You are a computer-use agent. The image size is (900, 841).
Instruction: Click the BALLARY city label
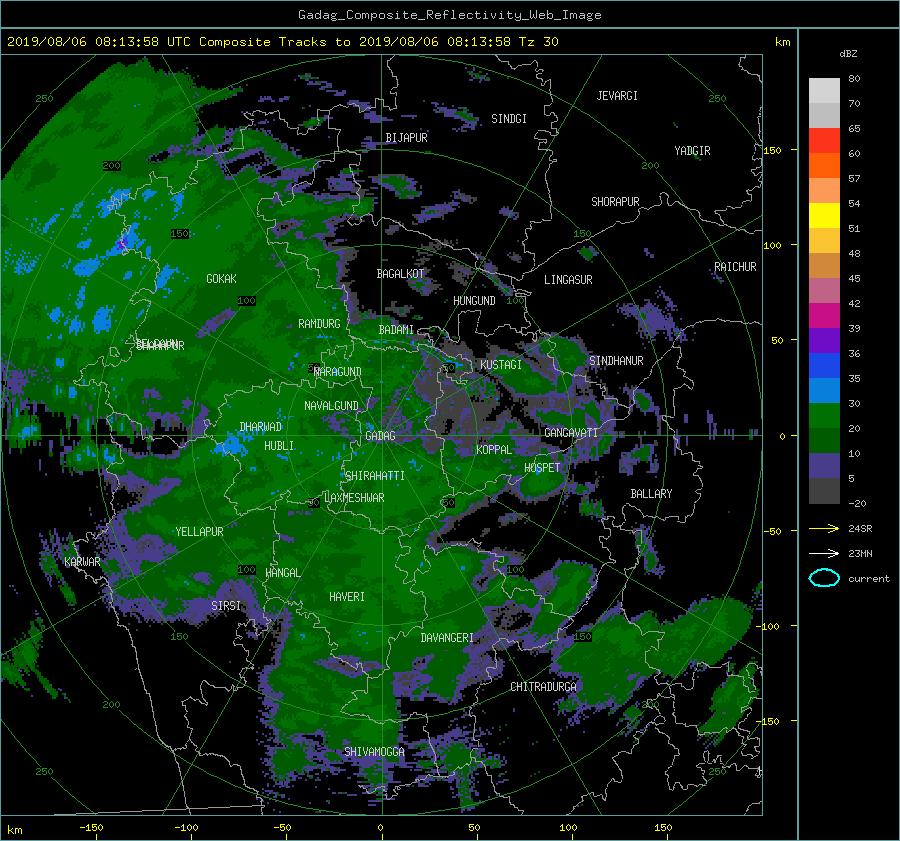651,494
